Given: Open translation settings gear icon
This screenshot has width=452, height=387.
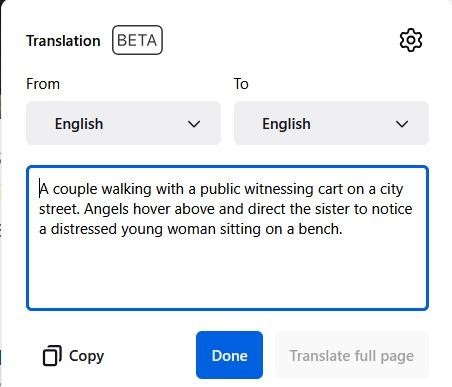Looking at the screenshot, I should point(411,40).
